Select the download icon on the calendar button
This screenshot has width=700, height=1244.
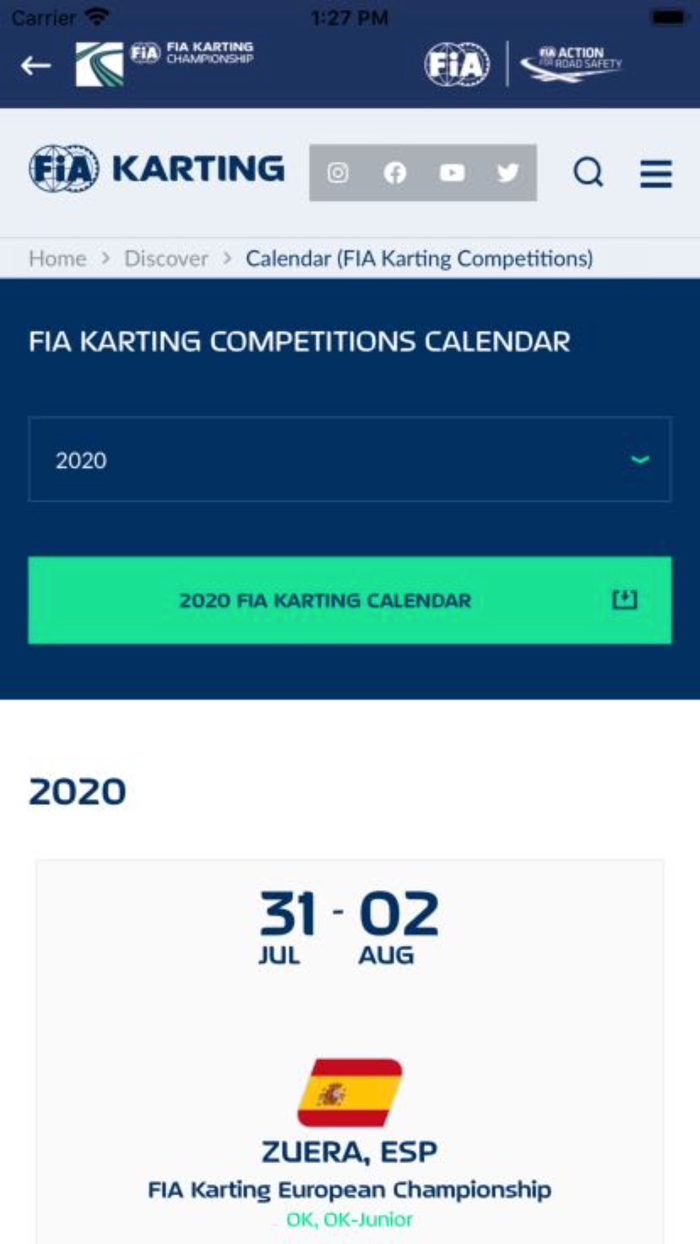click(624, 600)
